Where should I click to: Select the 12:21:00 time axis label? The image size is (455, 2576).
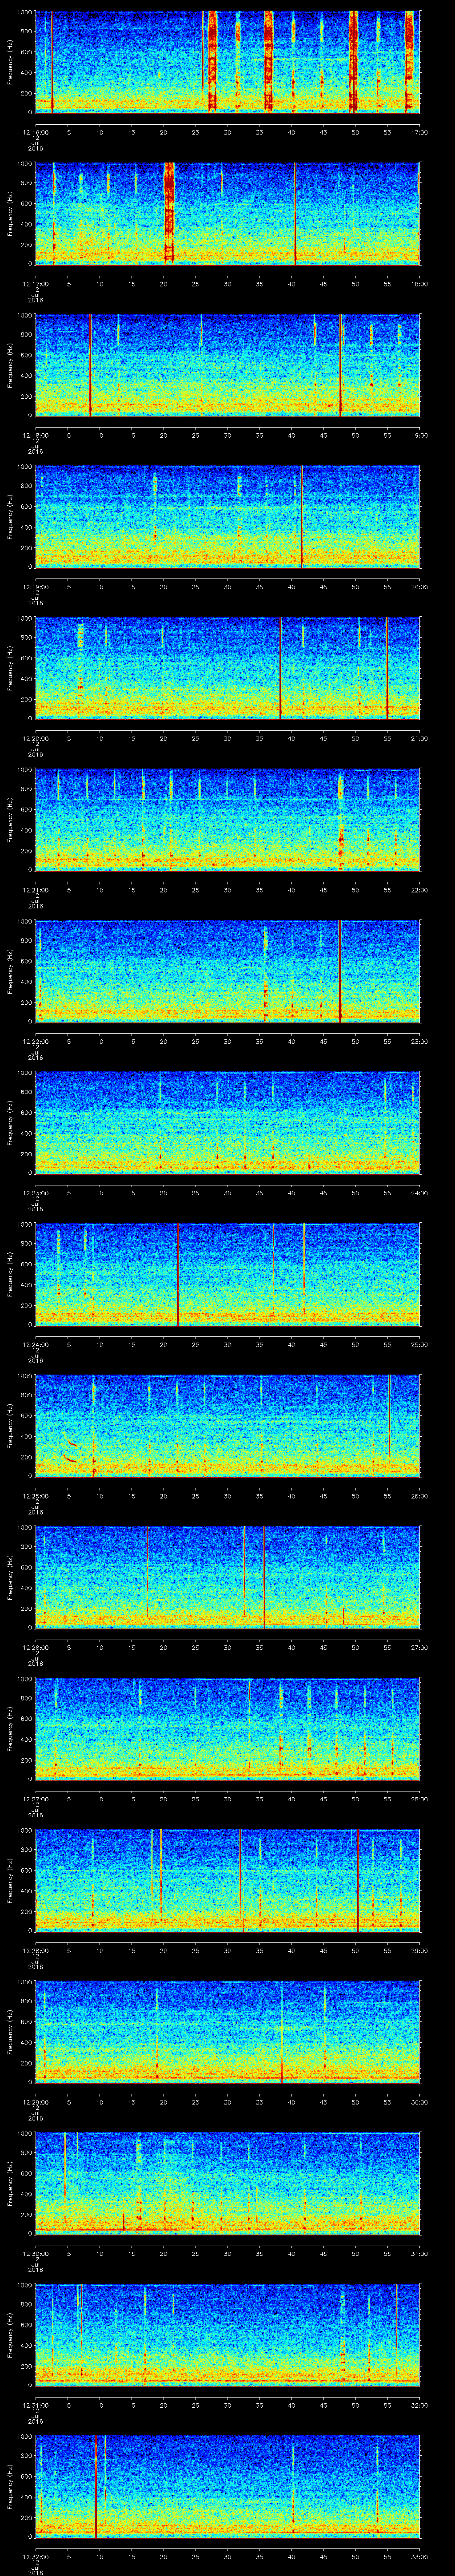(x=36, y=890)
